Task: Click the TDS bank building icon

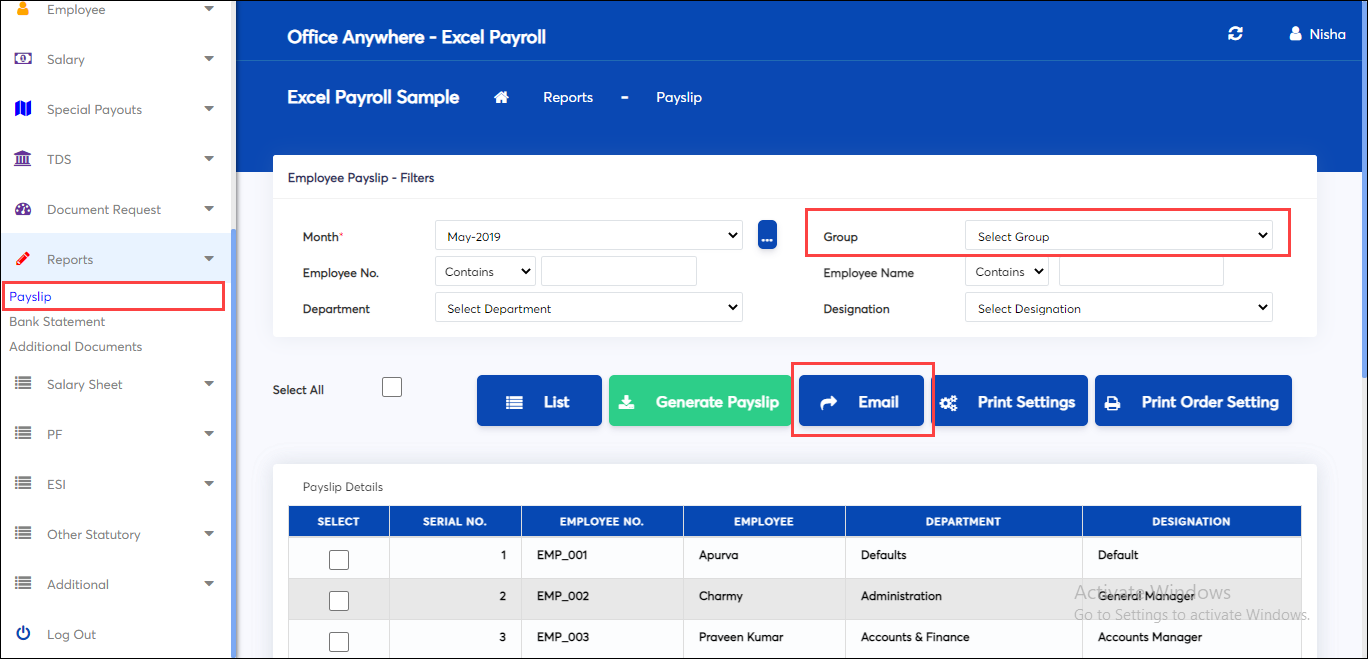Action: (23, 159)
